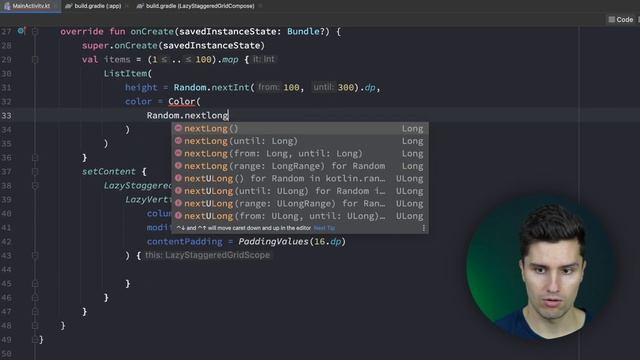Screen dimensions: 640x360
Task: Pick nextLong(range: LongRange) for Random suggestion
Action: click(300, 166)
